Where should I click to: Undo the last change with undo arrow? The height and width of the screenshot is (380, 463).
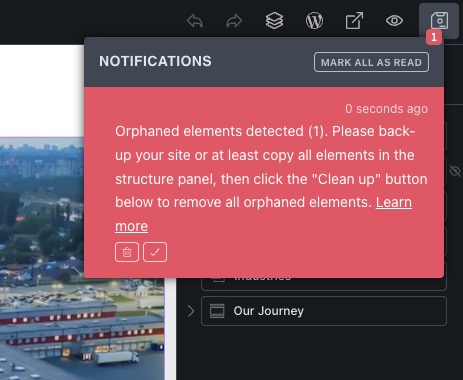click(195, 21)
